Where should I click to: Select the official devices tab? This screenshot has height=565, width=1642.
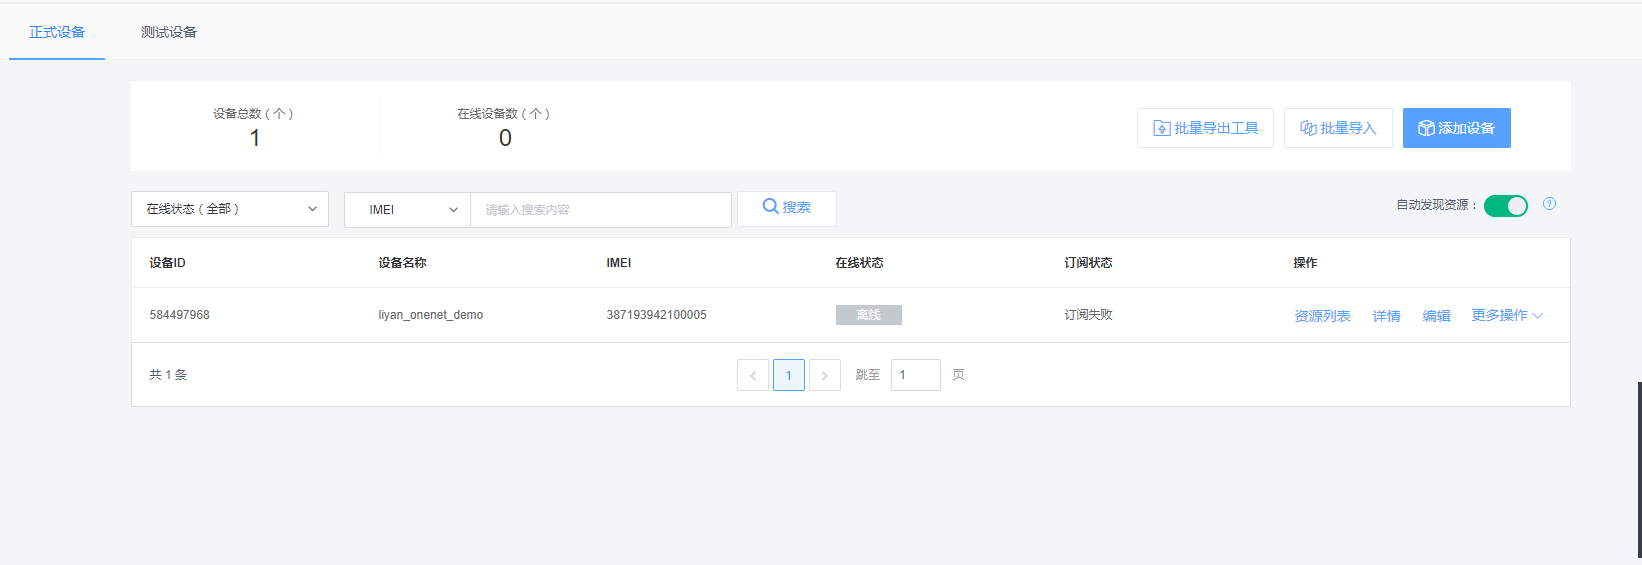coord(57,32)
